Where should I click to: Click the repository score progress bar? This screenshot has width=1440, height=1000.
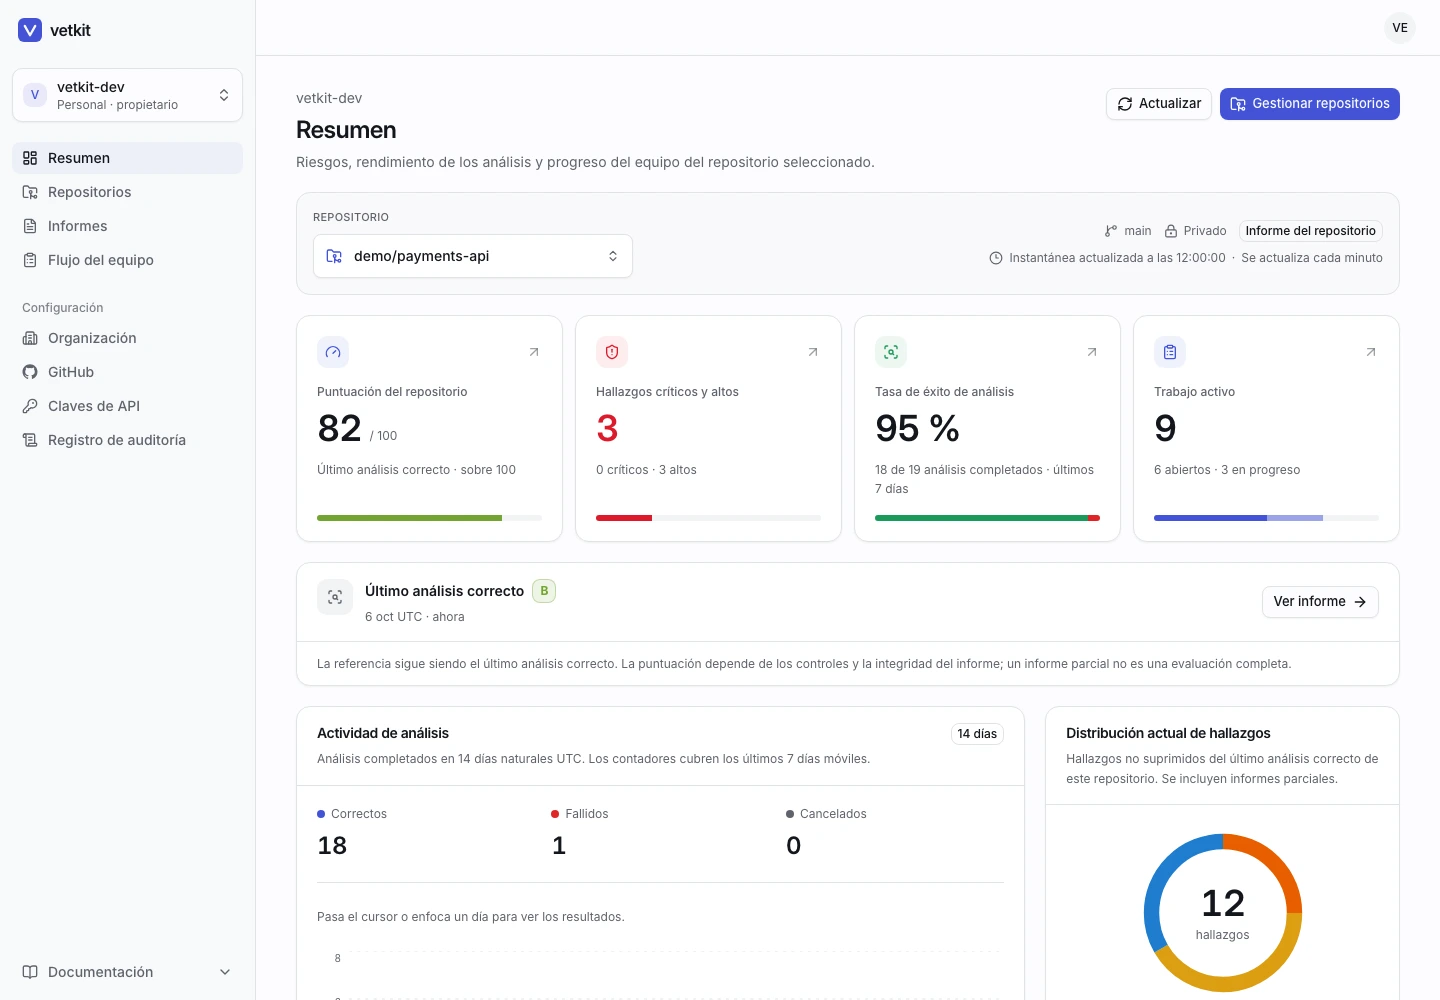[x=429, y=518]
